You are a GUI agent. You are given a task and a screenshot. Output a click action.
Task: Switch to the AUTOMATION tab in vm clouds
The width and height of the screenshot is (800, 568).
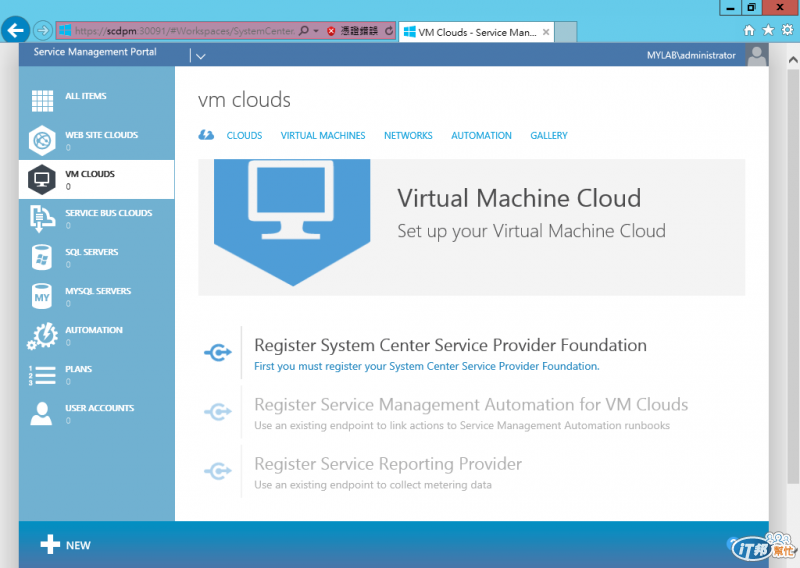pos(481,135)
